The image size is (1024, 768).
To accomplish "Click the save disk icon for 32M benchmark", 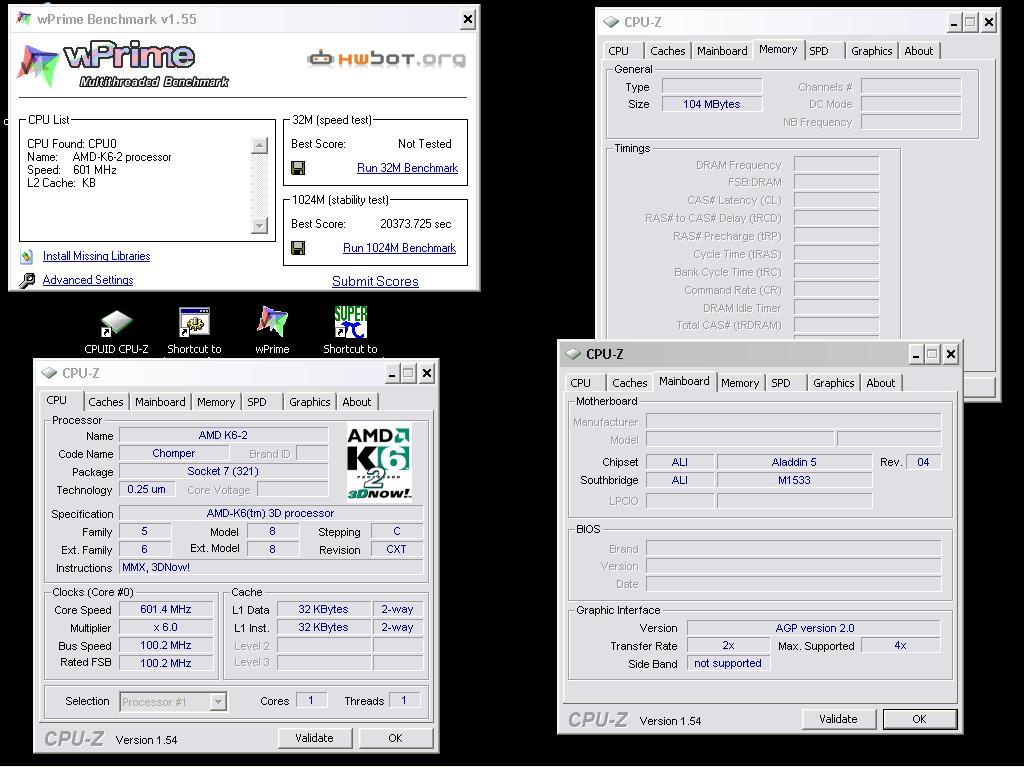I will (x=298, y=168).
